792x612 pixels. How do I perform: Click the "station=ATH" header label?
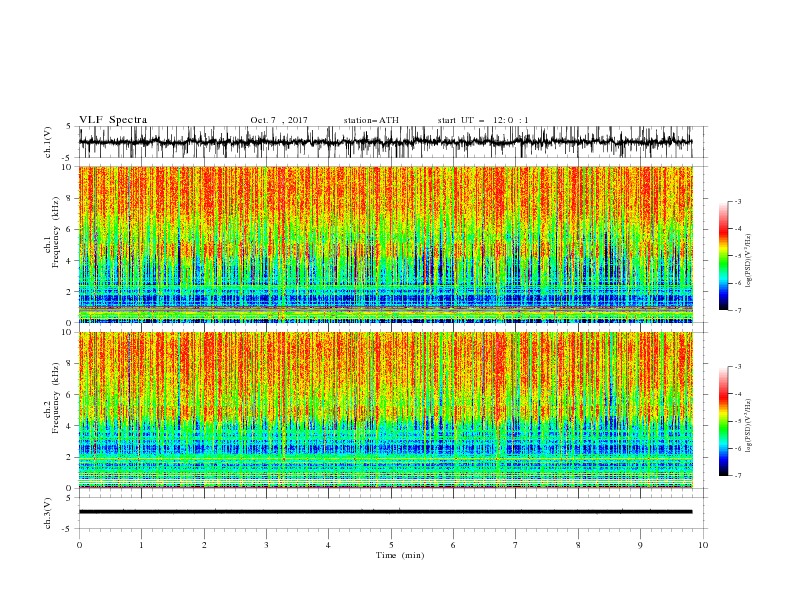(371, 120)
